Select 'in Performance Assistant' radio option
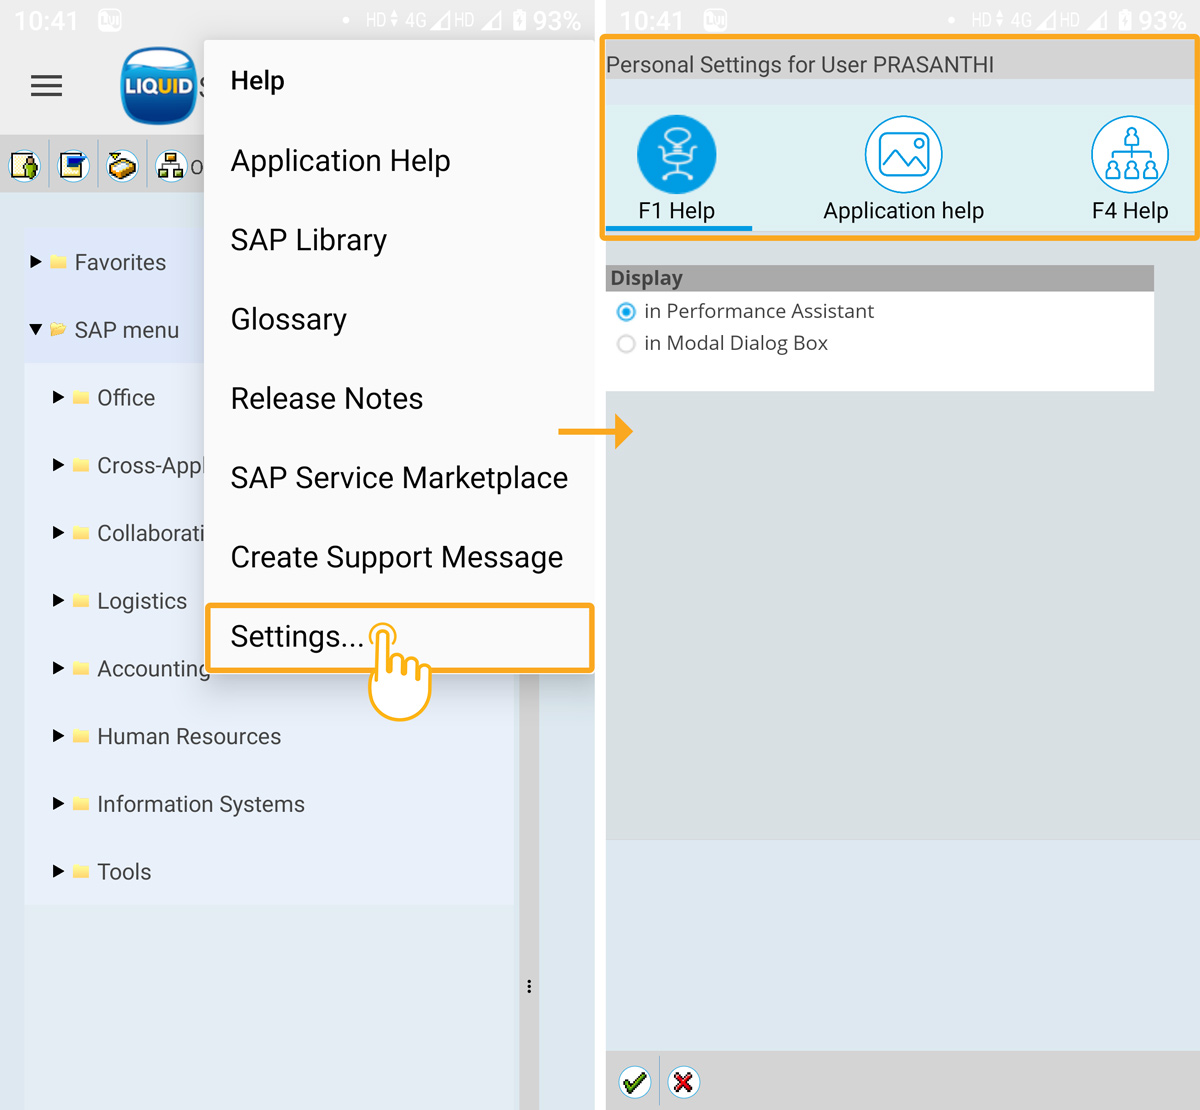The image size is (1200, 1110). pos(626,312)
